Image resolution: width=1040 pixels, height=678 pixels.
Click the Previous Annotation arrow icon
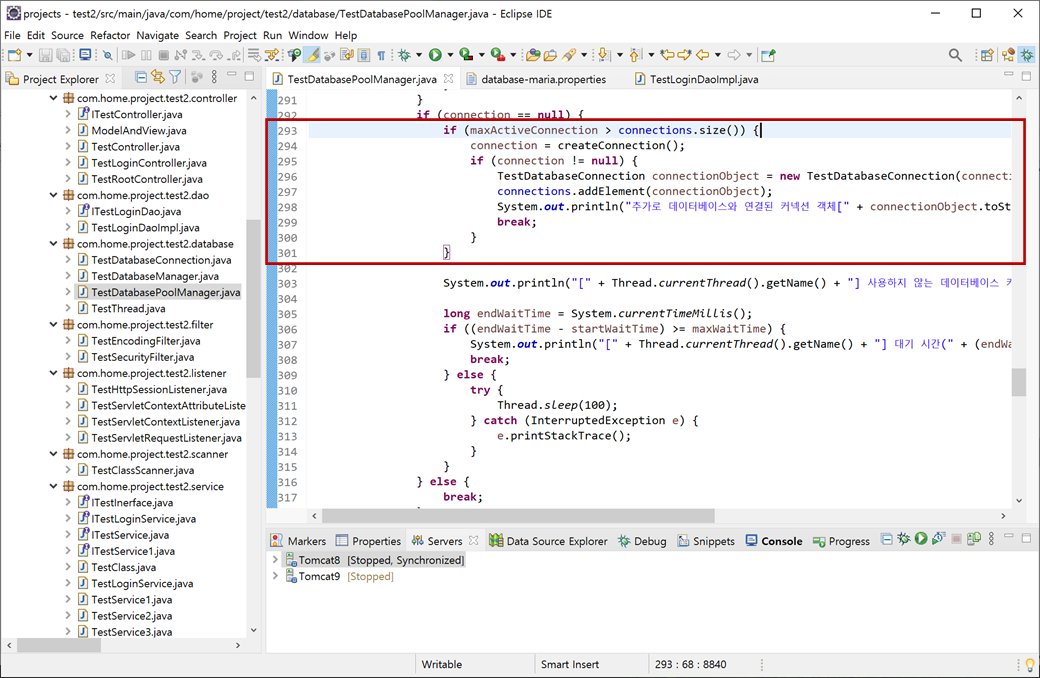click(x=635, y=55)
